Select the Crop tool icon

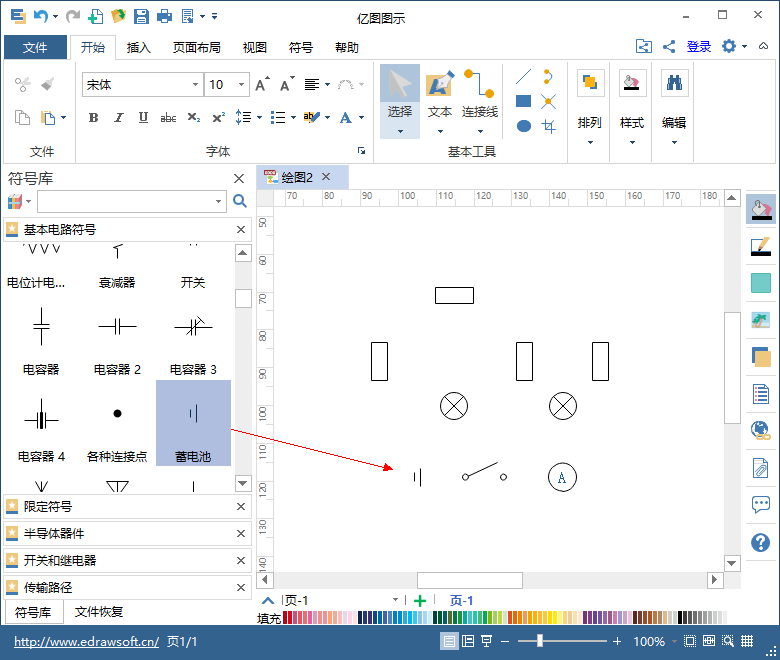point(548,126)
